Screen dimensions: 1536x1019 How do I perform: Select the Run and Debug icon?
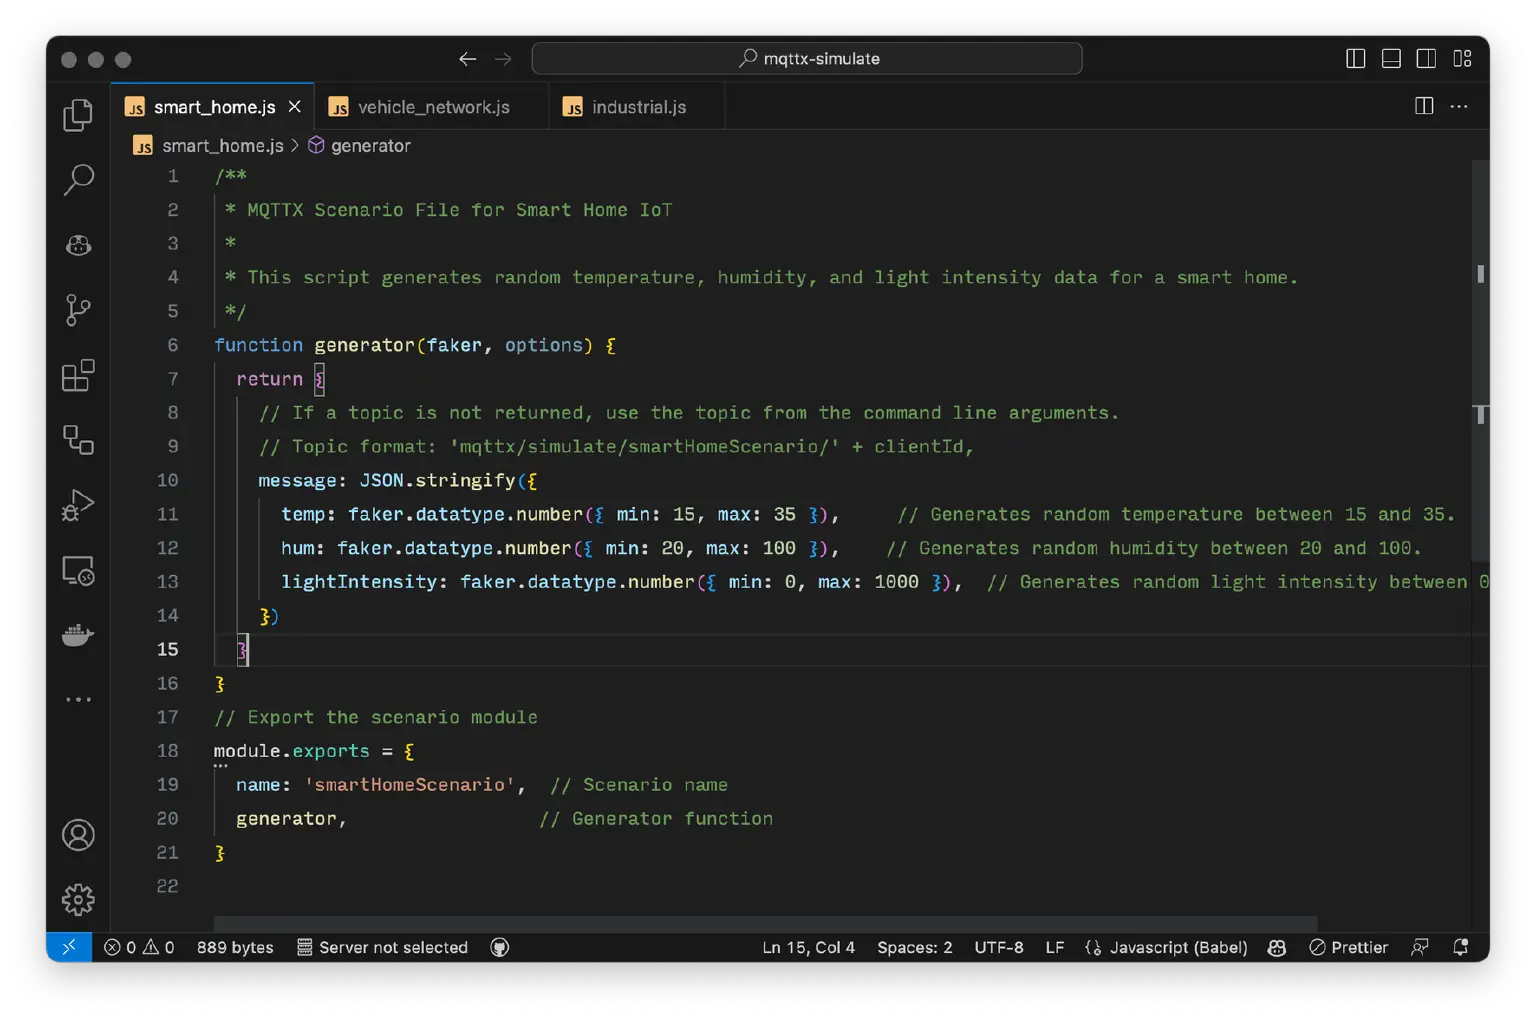78,505
